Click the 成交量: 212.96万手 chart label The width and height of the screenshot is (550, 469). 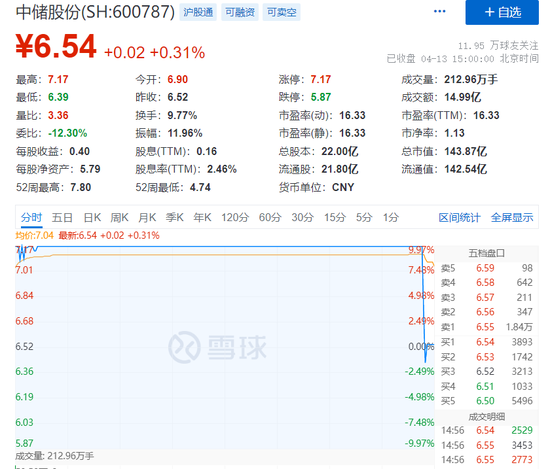coord(54,456)
